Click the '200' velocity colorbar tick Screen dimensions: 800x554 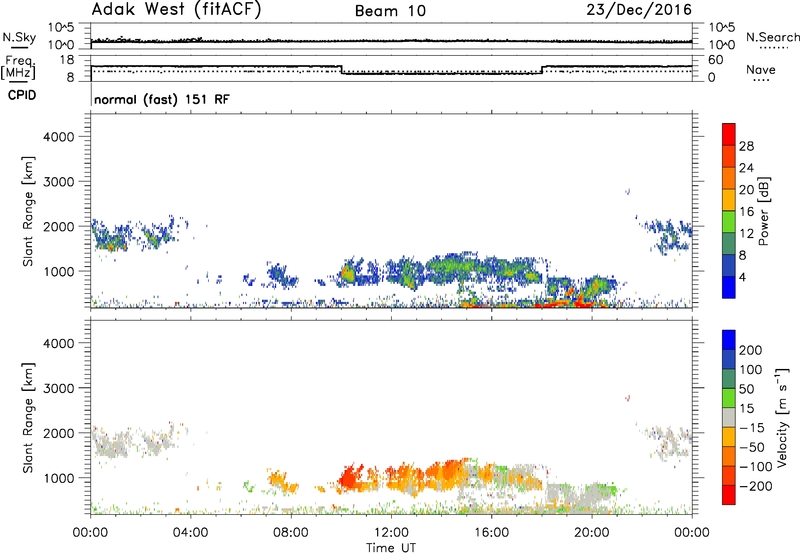coord(751,350)
